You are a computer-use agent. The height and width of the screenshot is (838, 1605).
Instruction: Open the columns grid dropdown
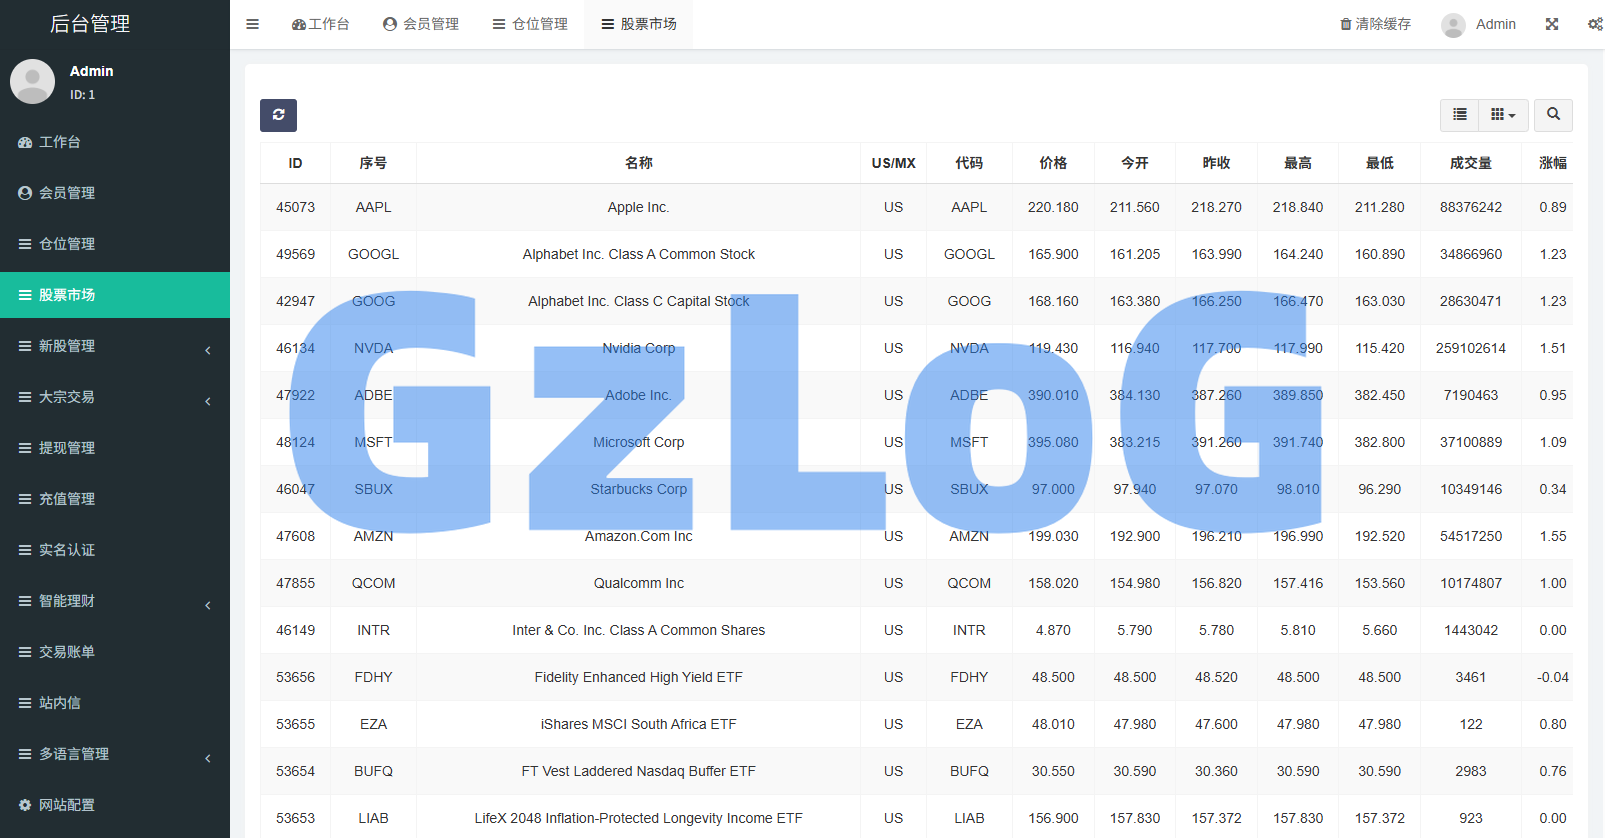[1503, 115]
